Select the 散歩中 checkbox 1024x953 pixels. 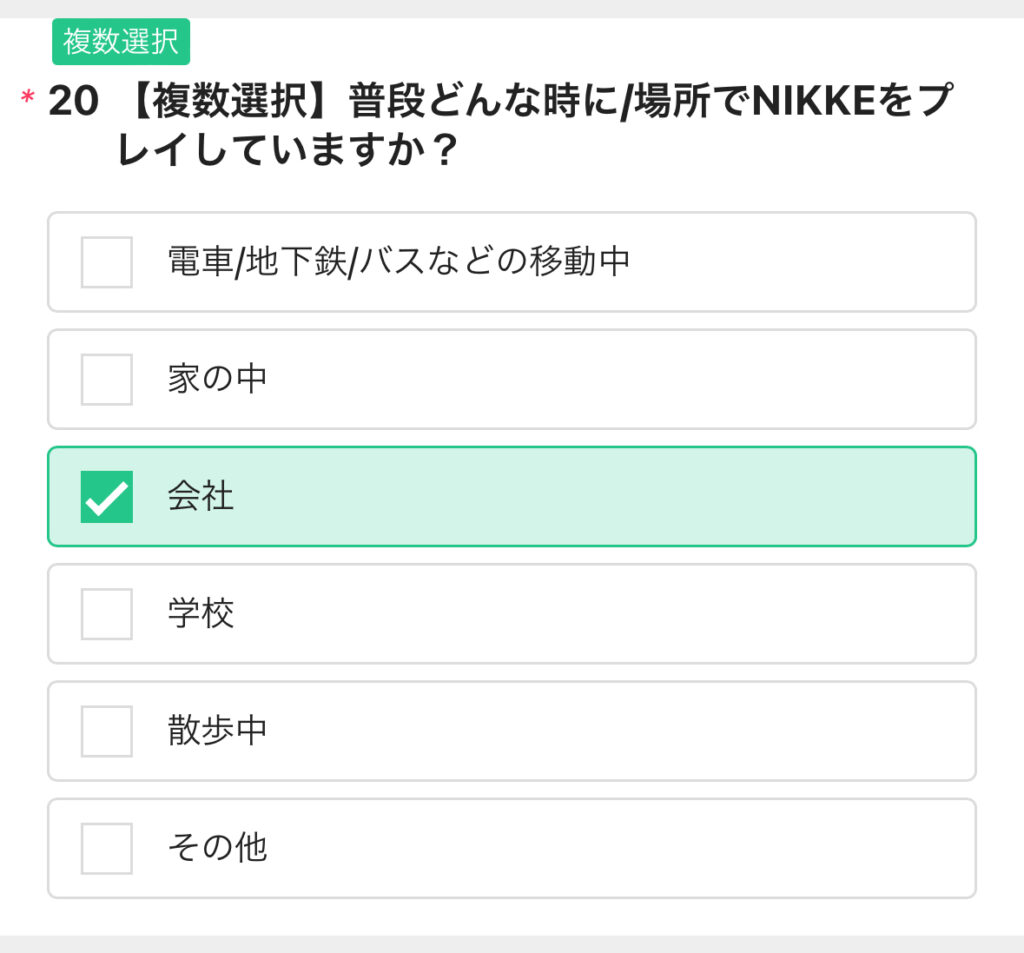(x=106, y=731)
